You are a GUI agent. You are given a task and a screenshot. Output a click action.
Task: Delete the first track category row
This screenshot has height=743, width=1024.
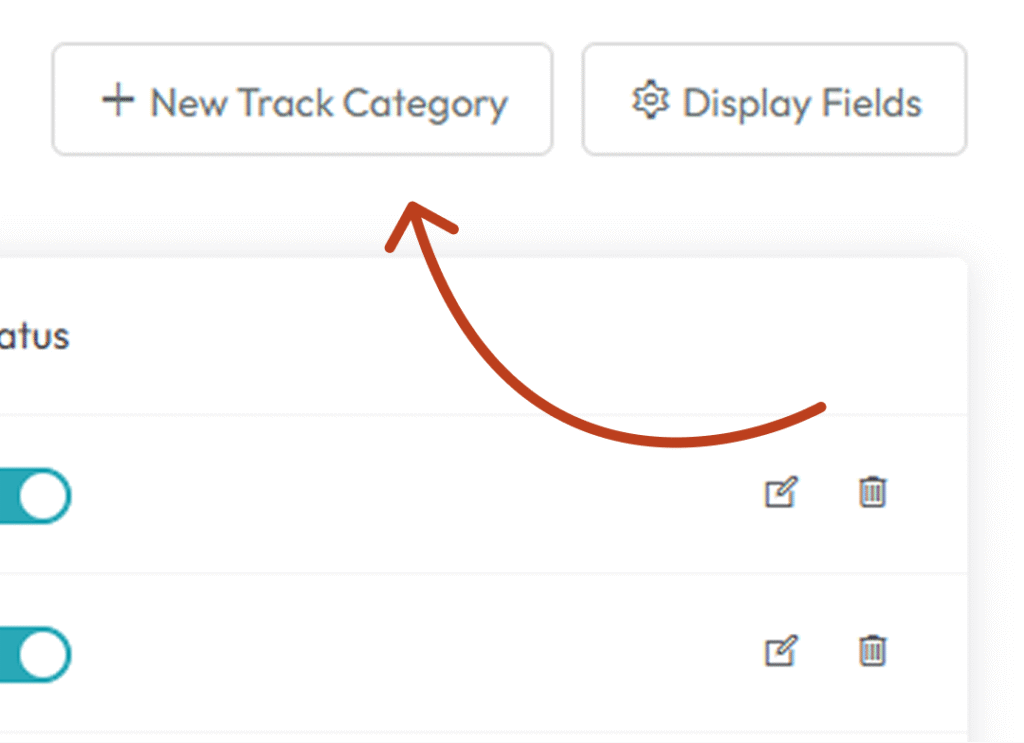[872, 492]
